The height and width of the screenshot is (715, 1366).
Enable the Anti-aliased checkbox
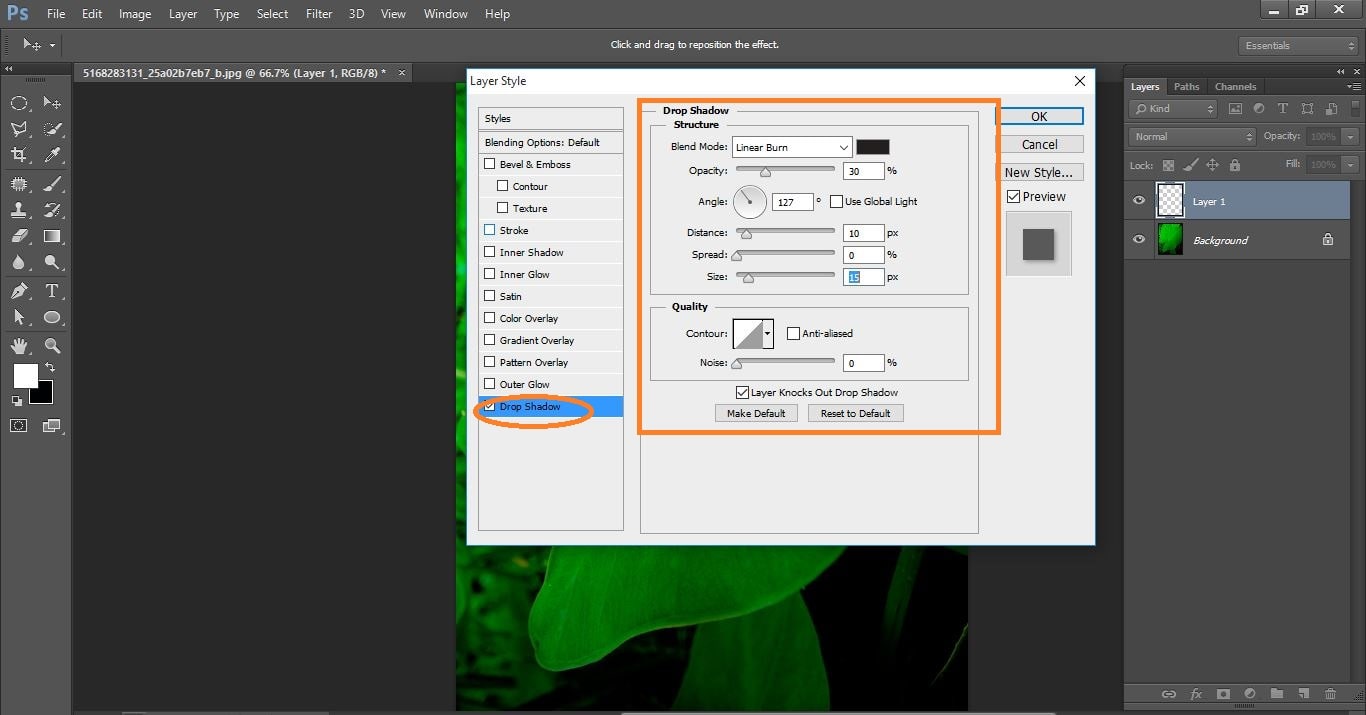coord(794,333)
